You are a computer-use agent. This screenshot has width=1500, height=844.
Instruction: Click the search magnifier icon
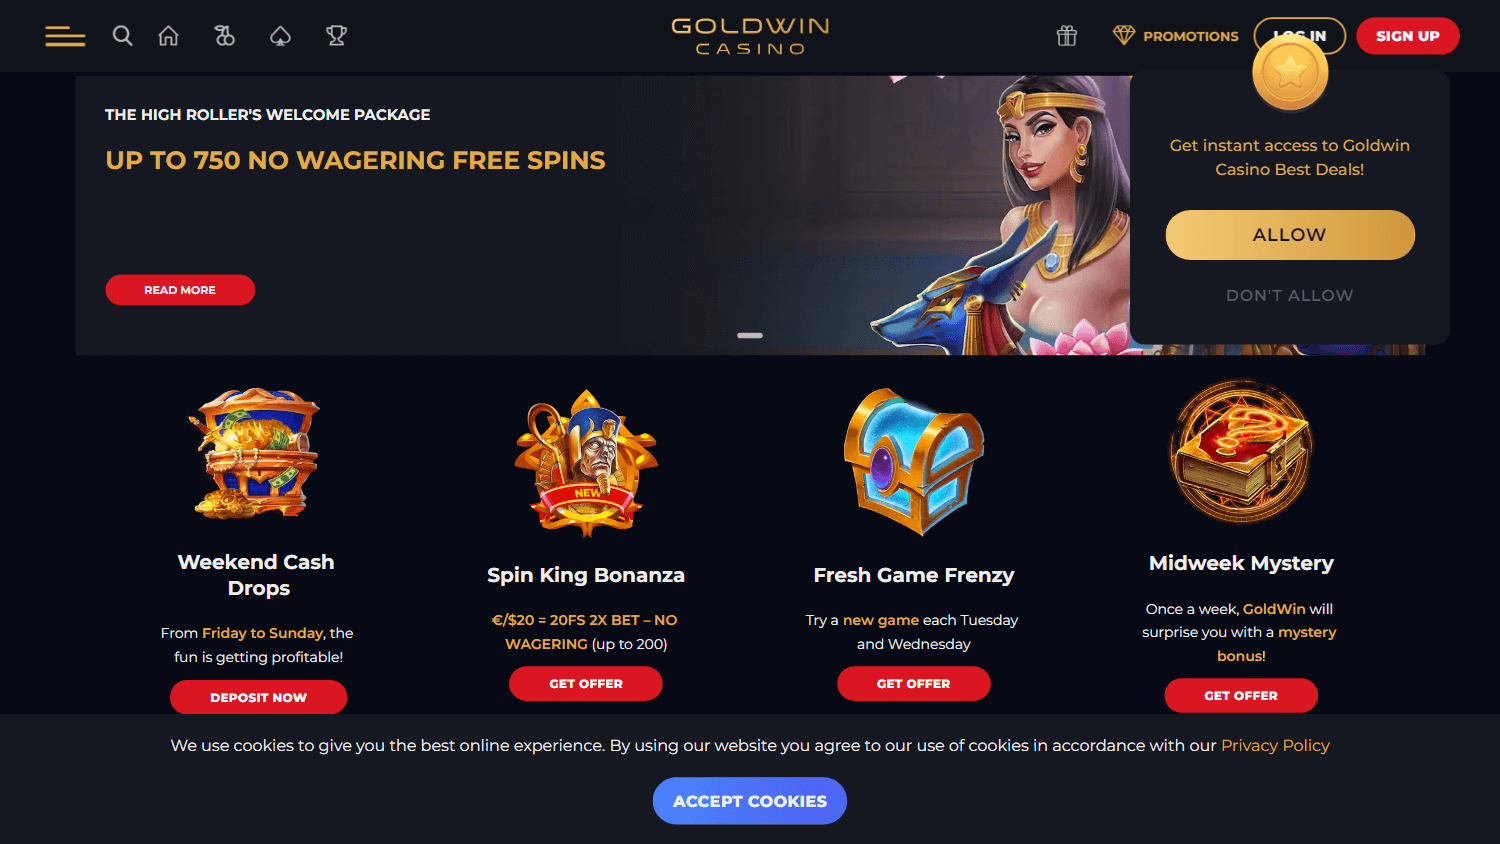122,36
